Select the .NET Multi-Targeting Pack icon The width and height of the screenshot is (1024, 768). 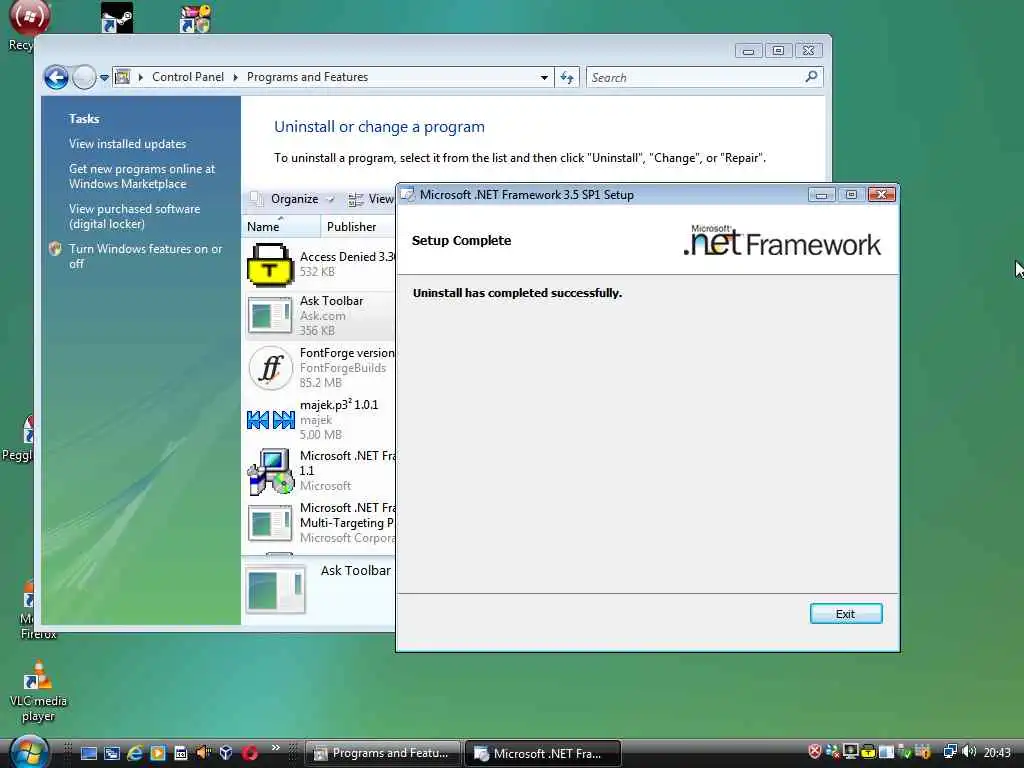[x=270, y=523]
